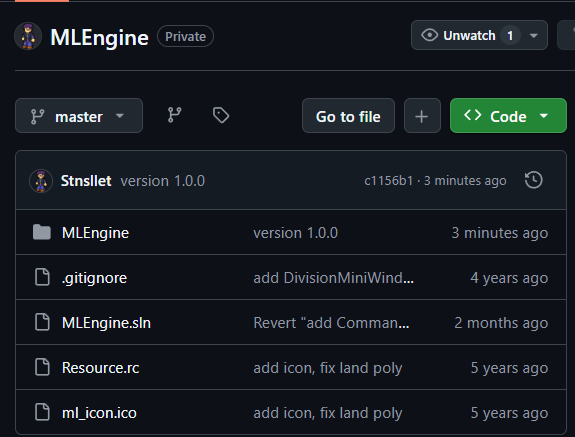Click repository owner avatar beside MLEngine title

(x=28, y=36)
